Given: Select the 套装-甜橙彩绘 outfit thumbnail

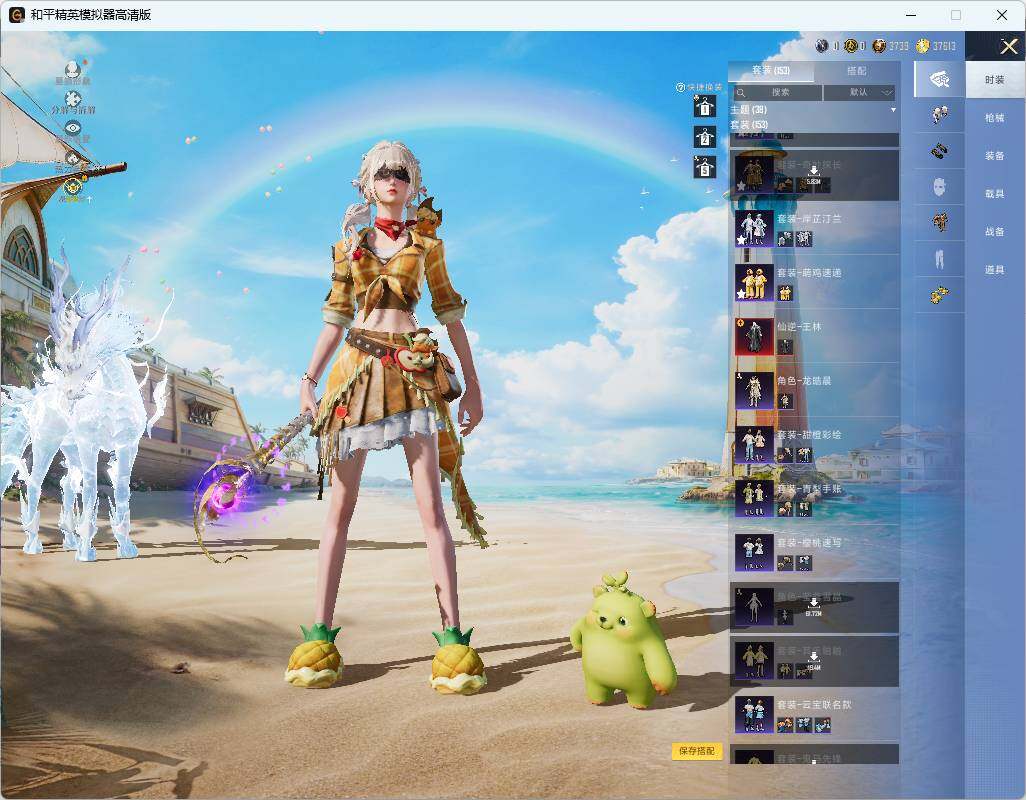Looking at the screenshot, I should click(x=754, y=445).
